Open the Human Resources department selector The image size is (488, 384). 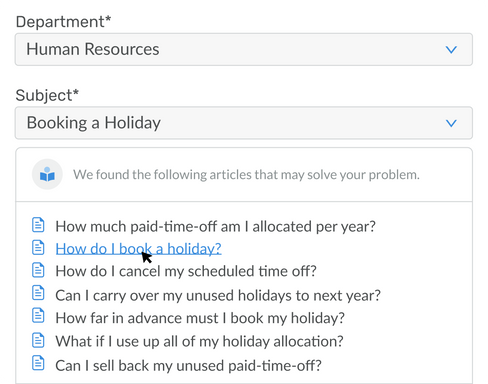click(244, 49)
